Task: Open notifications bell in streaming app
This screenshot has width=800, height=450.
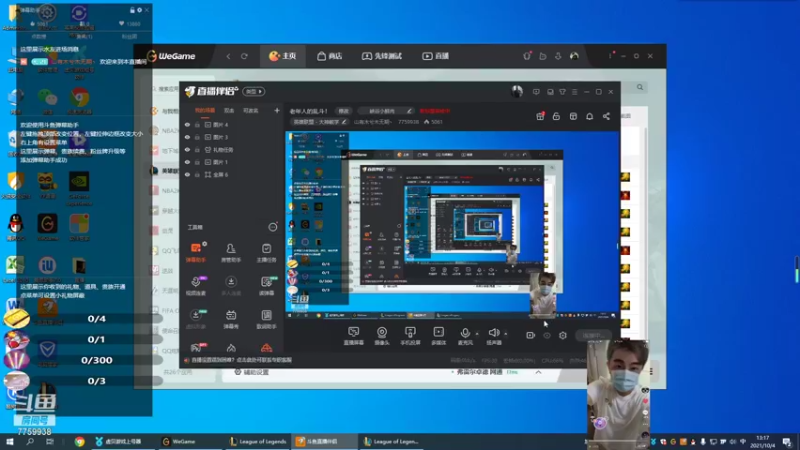Action: [589, 116]
